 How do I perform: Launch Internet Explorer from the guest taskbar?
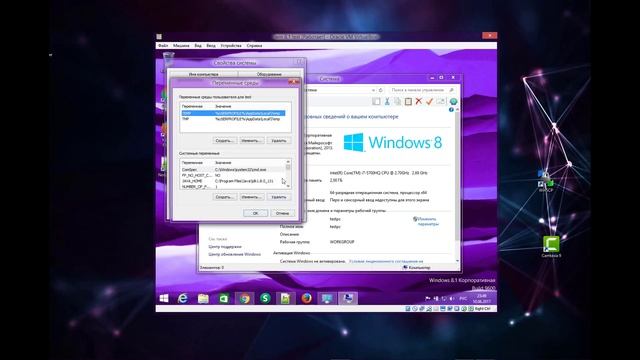coord(183,298)
